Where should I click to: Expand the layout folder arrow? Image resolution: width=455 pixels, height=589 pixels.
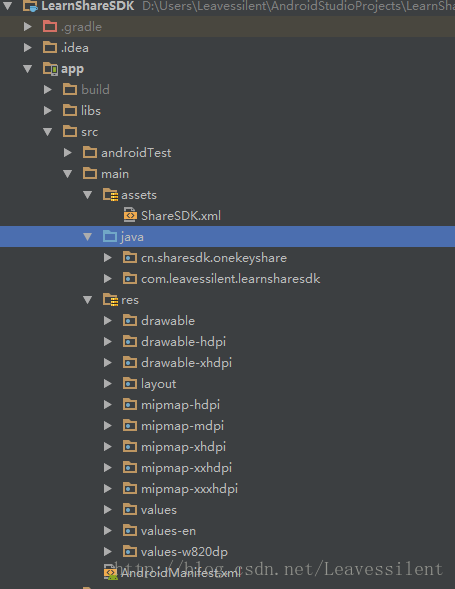(x=107, y=384)
